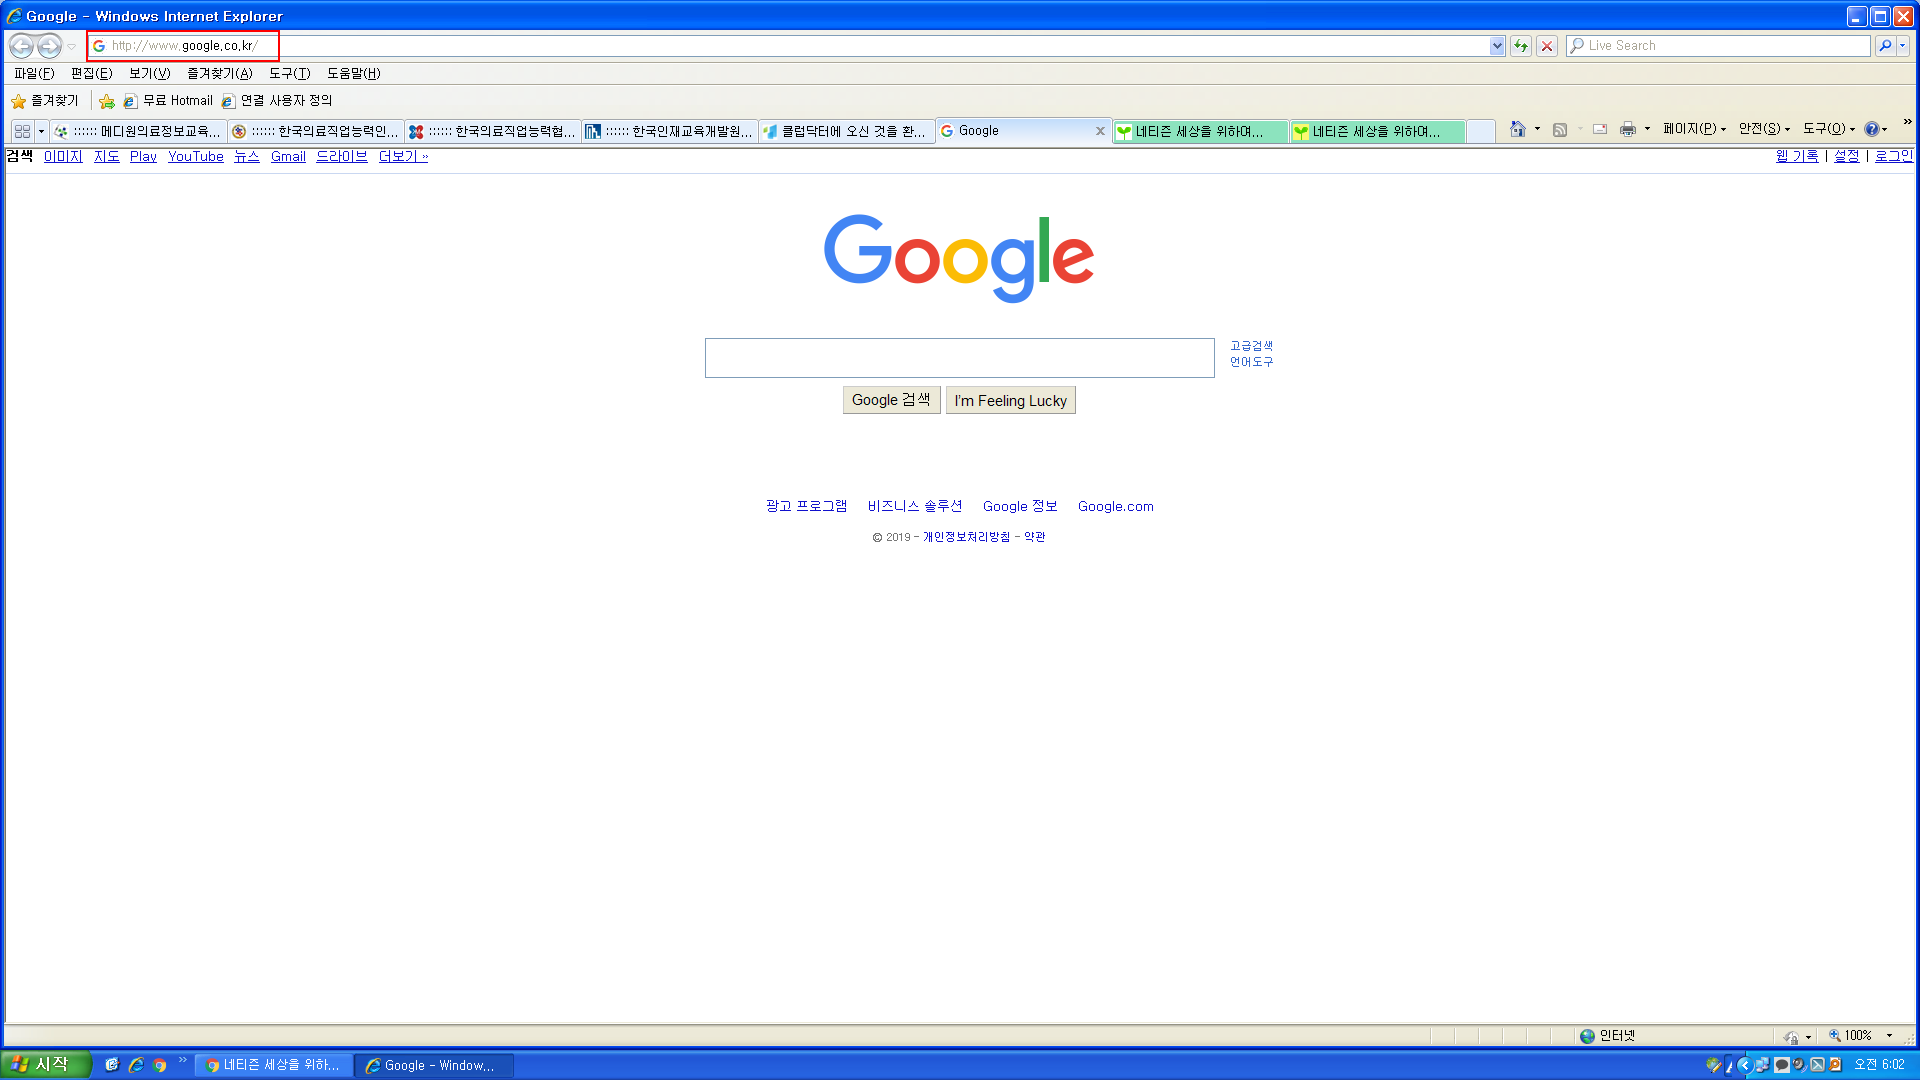The image size is (1920, 1080).
Task: Expand the Quick Tabs list dropdown arrow
Action: (x=41, y=131)
